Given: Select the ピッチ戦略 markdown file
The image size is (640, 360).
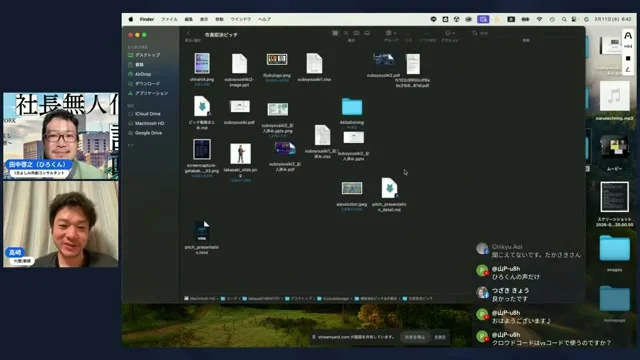Looking at the screenshot, I should [202, 112].
